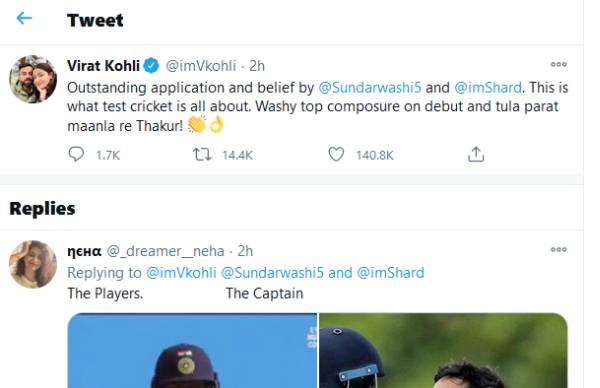Click the 2h timestamp on Kohli's tweet
The image size is (600, 388).
coord(257,66)
